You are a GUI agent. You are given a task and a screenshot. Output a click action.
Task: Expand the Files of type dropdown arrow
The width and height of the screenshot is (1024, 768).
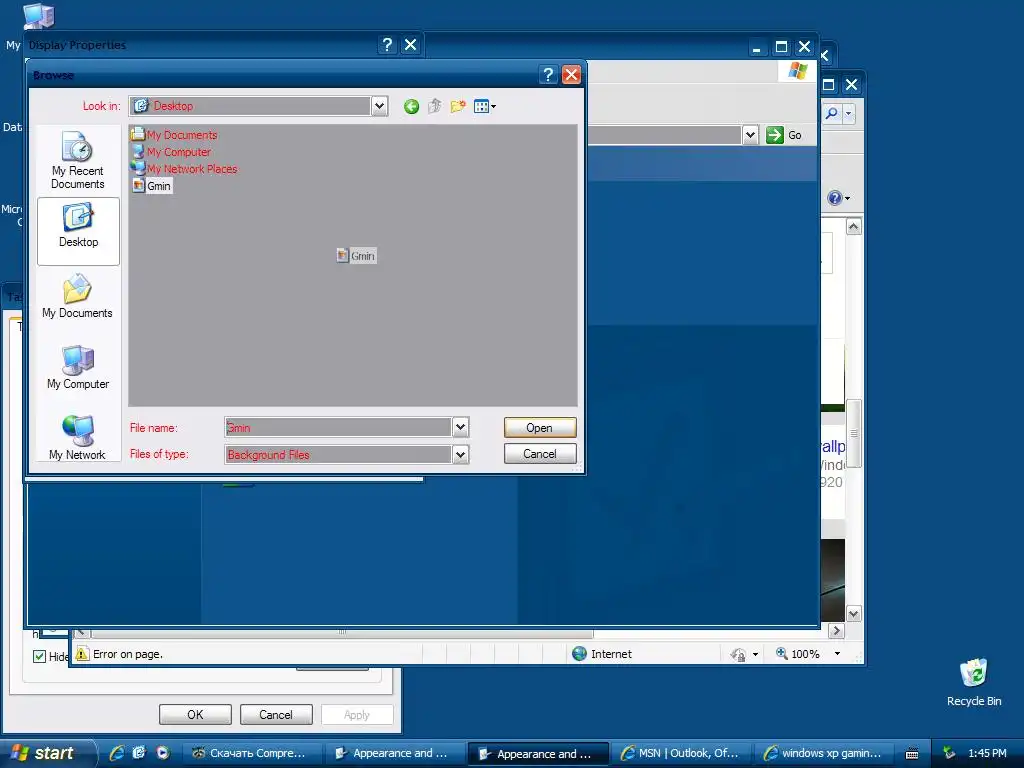(460, 455)
